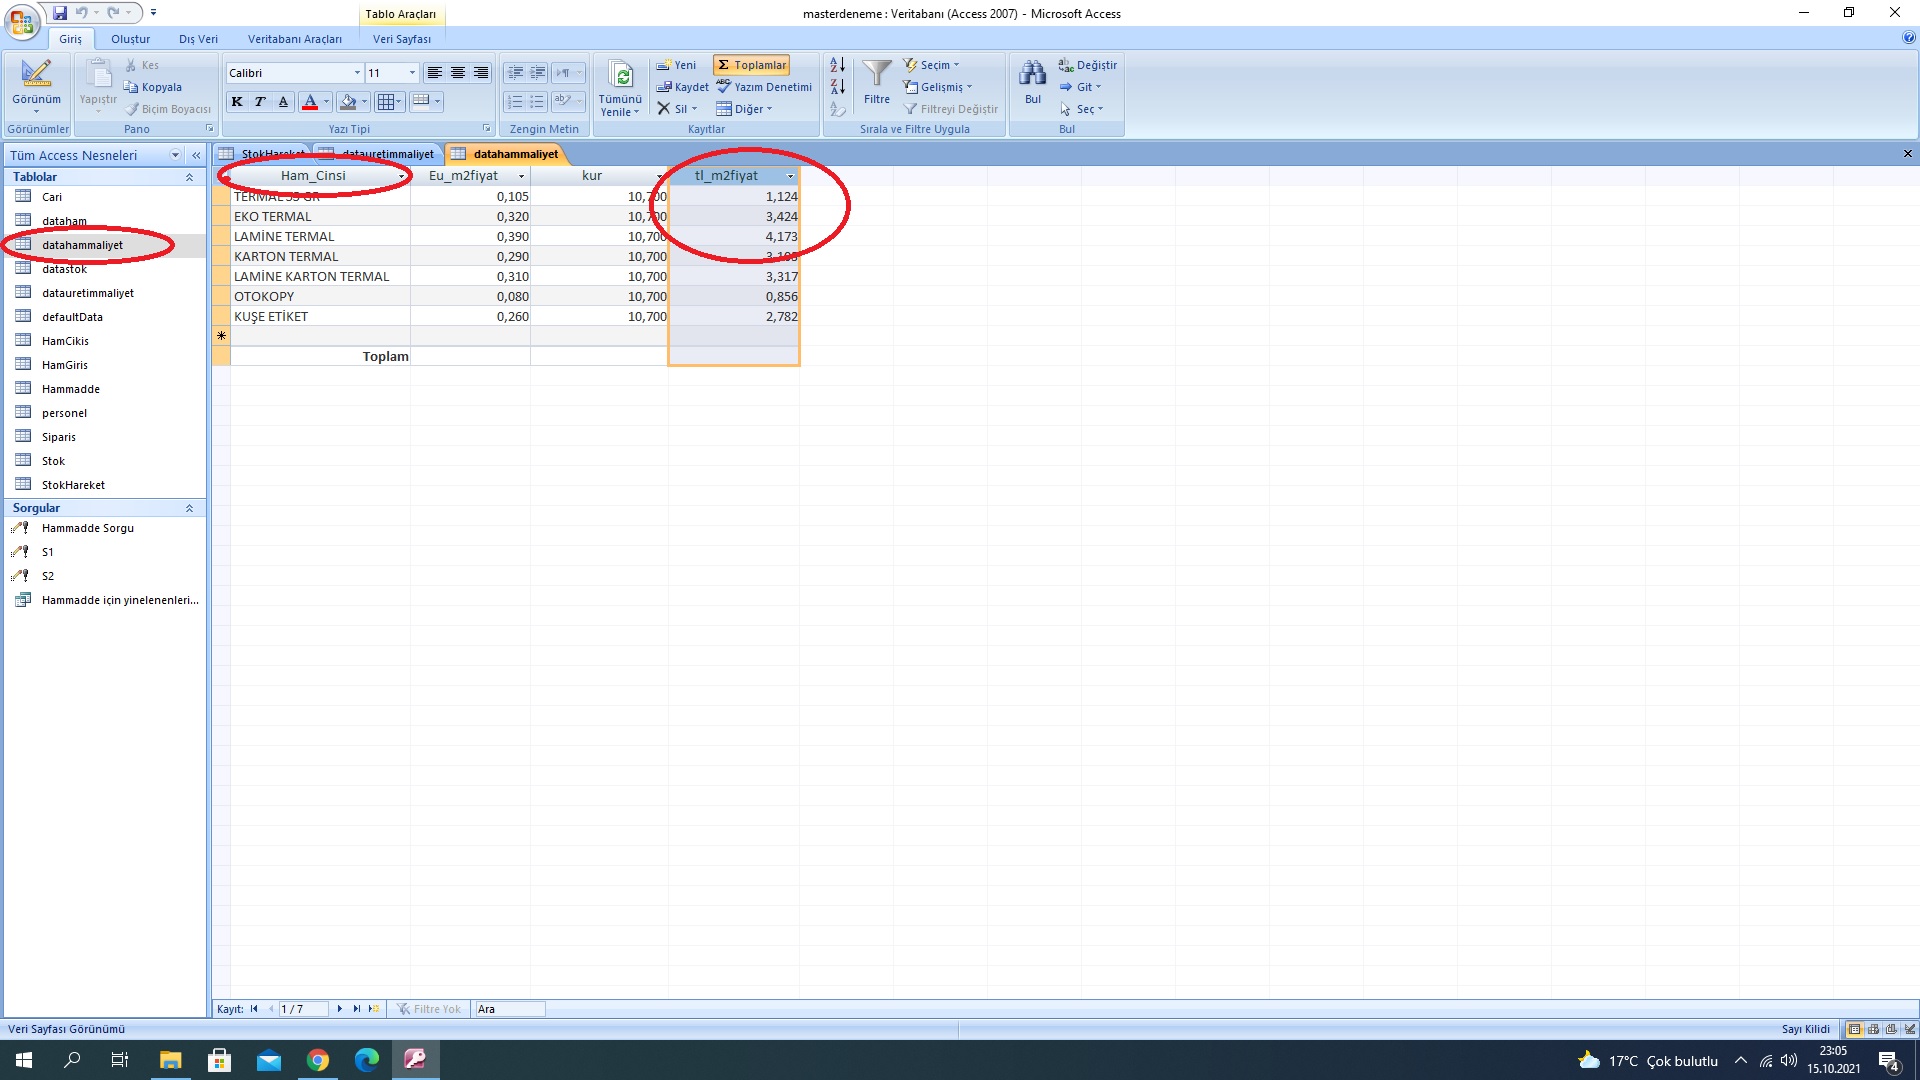Click Kaydet to save the record
The height and width of the screenshot is (1080, 1920).
(x=683, y=87)
